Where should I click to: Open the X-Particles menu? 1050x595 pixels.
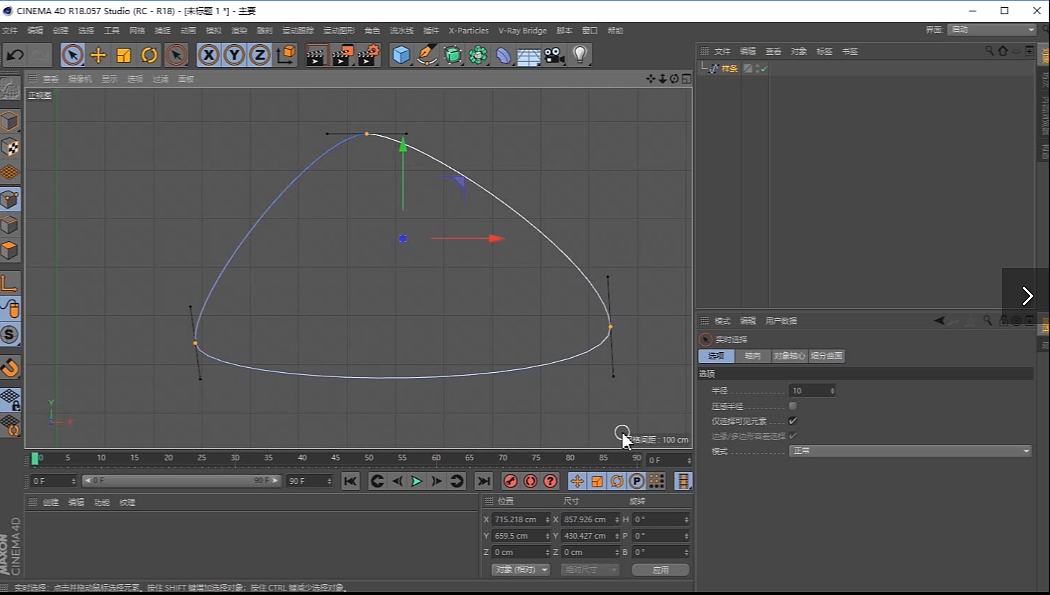pos(469,31)
